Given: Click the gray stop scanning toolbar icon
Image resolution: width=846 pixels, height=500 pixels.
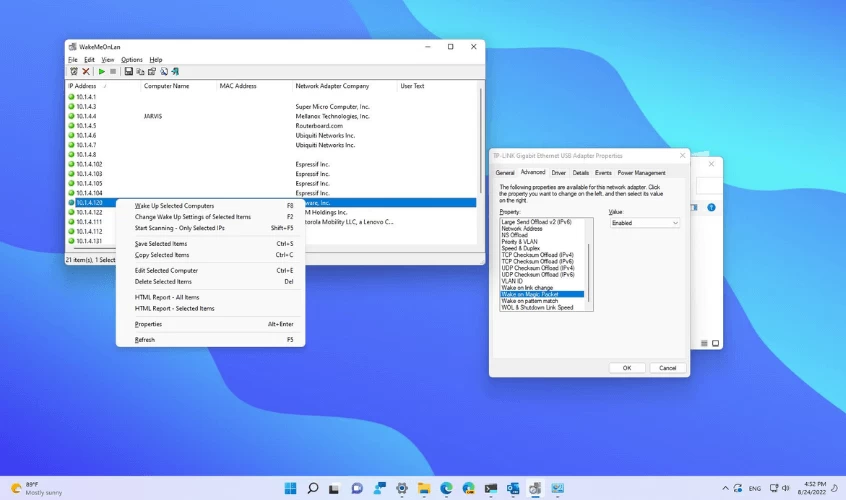Looking at the screenshot, I should point(113,71).
